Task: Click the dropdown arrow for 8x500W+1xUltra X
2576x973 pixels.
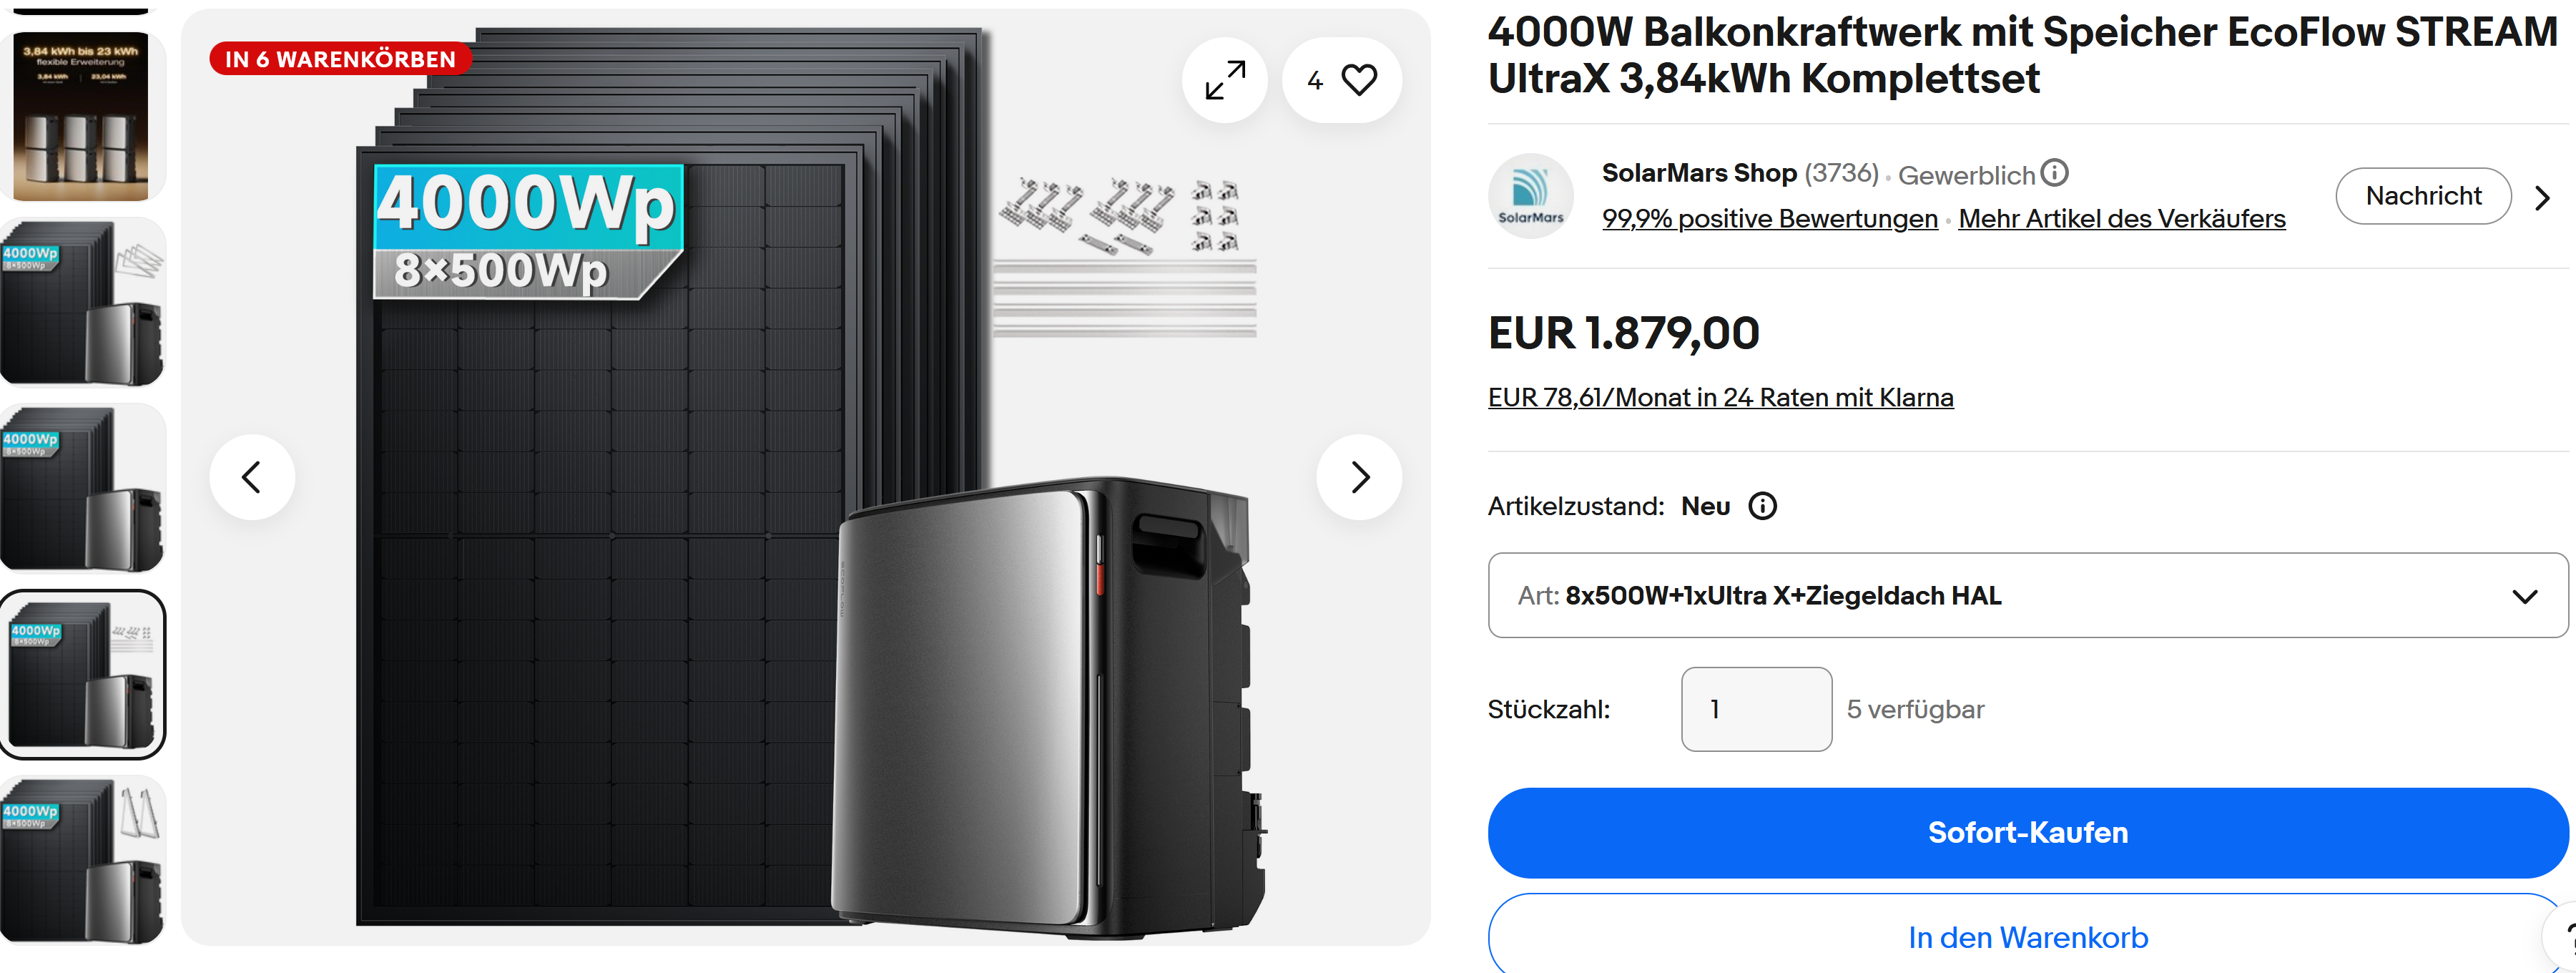Action: [x=2524, y=596]
